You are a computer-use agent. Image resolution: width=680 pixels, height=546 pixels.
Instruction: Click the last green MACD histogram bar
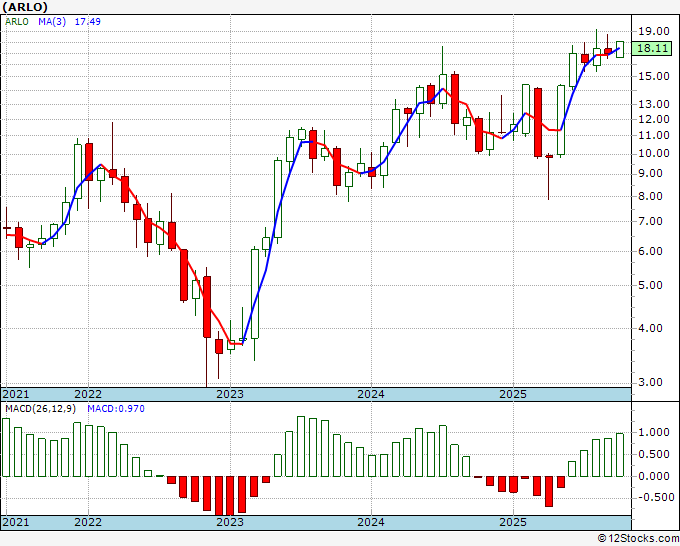[620, 455]
